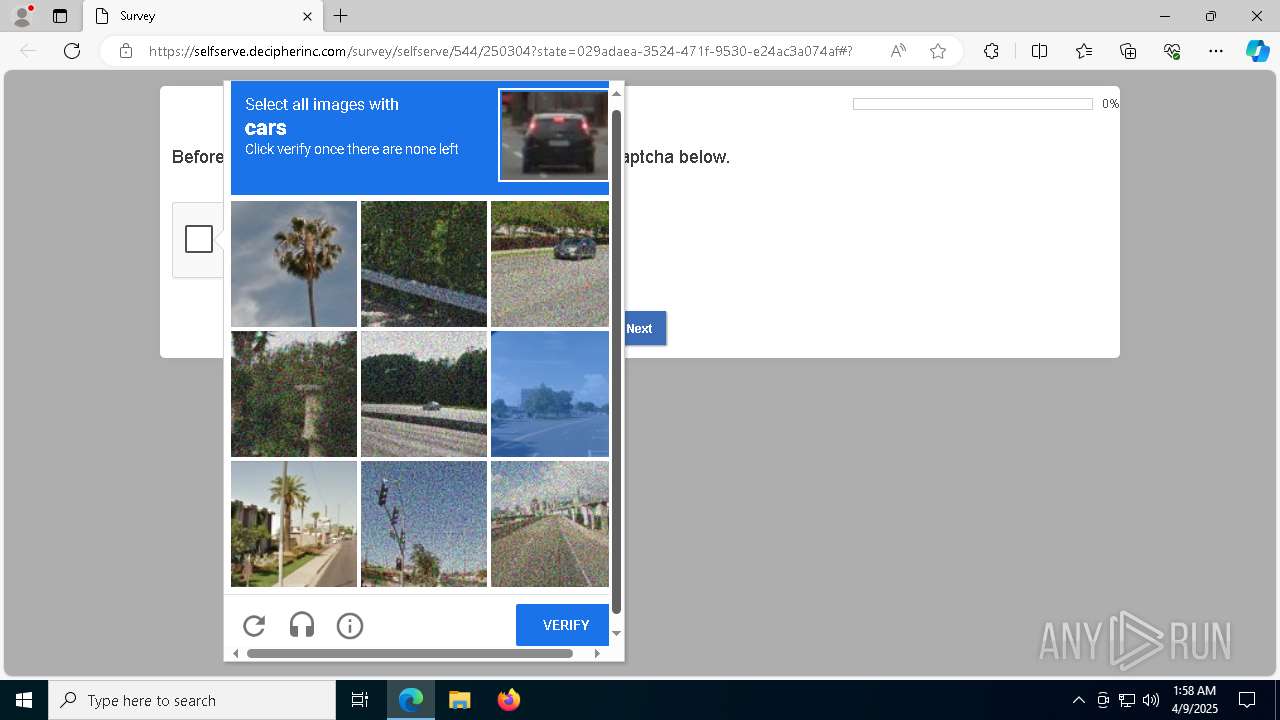Screen dimensions: 1280x720
Task: Select the tile with a distant car on highway
Action: coord(424,394)
